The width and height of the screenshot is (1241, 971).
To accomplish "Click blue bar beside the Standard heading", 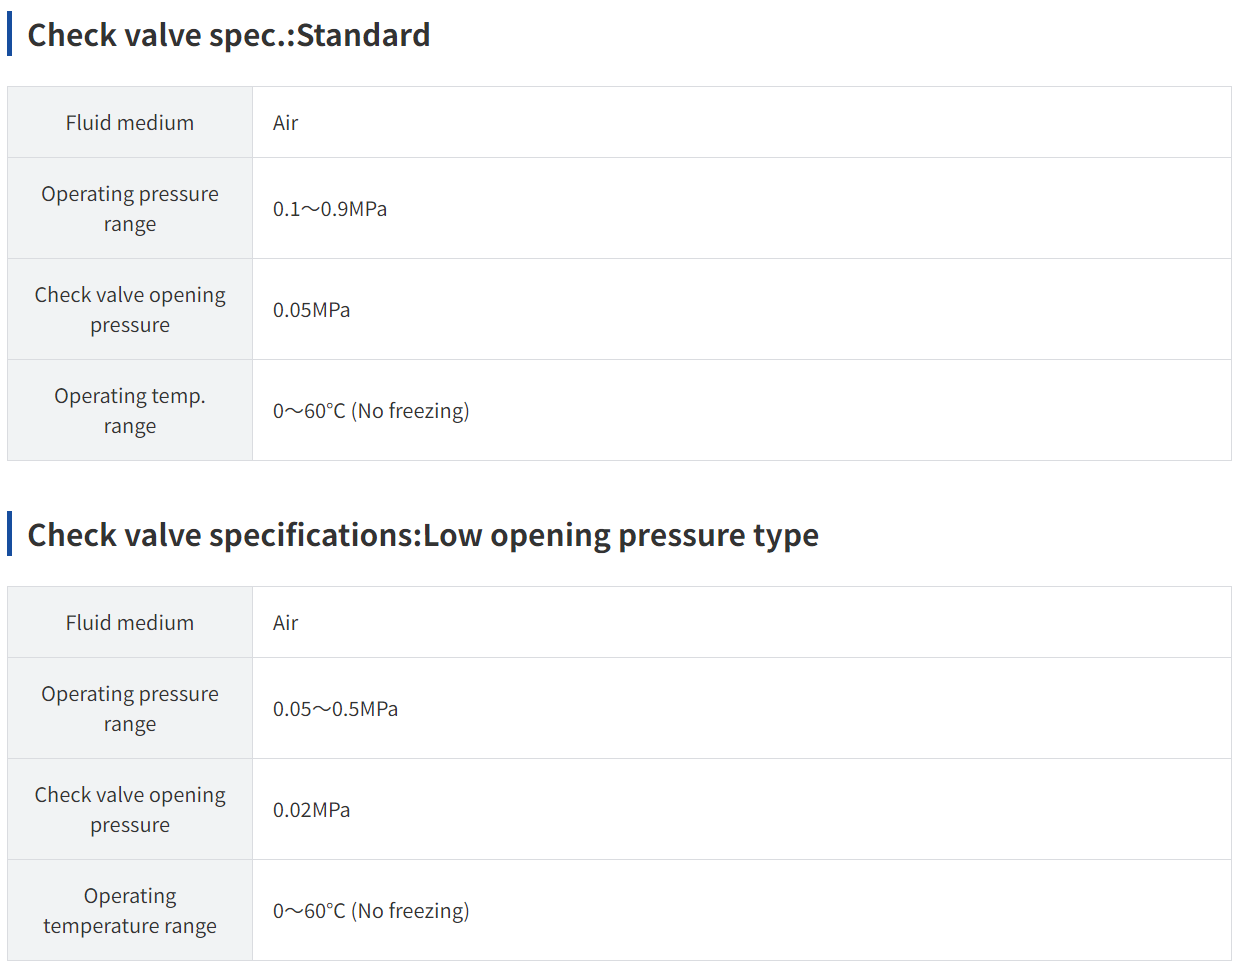I will [10, 35].
